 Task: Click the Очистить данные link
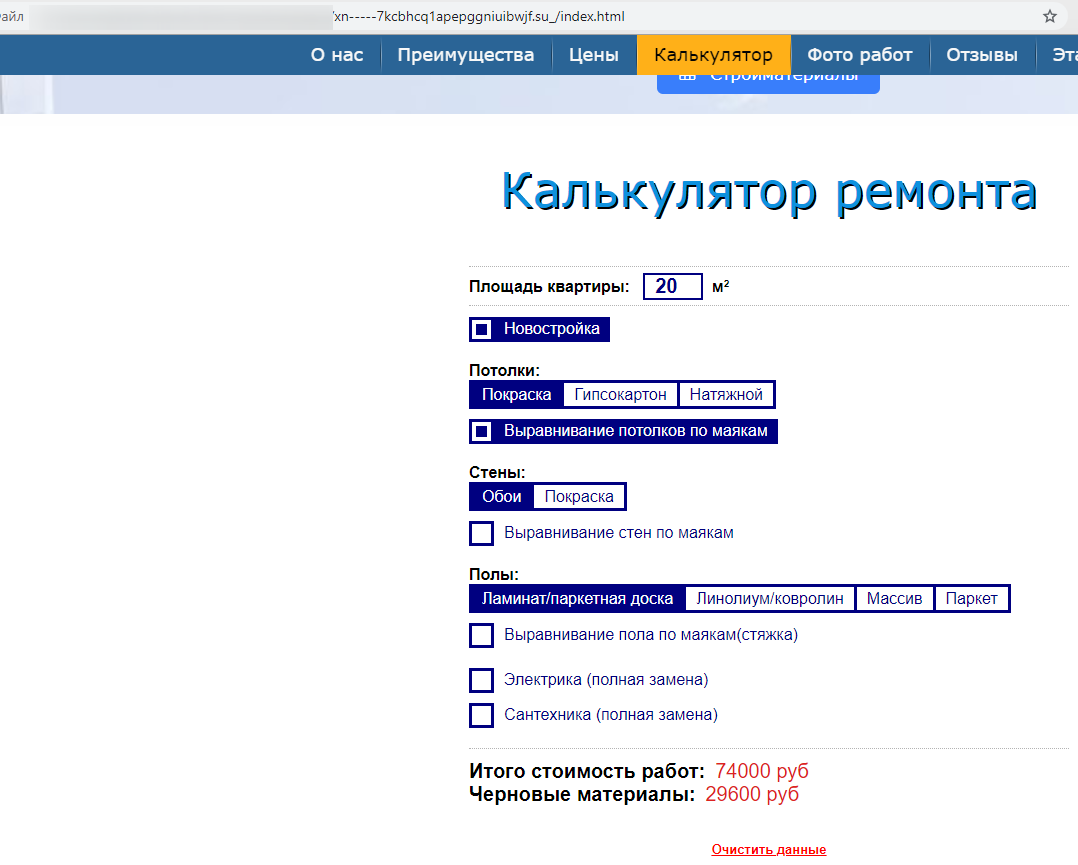(x=769, y=849)
